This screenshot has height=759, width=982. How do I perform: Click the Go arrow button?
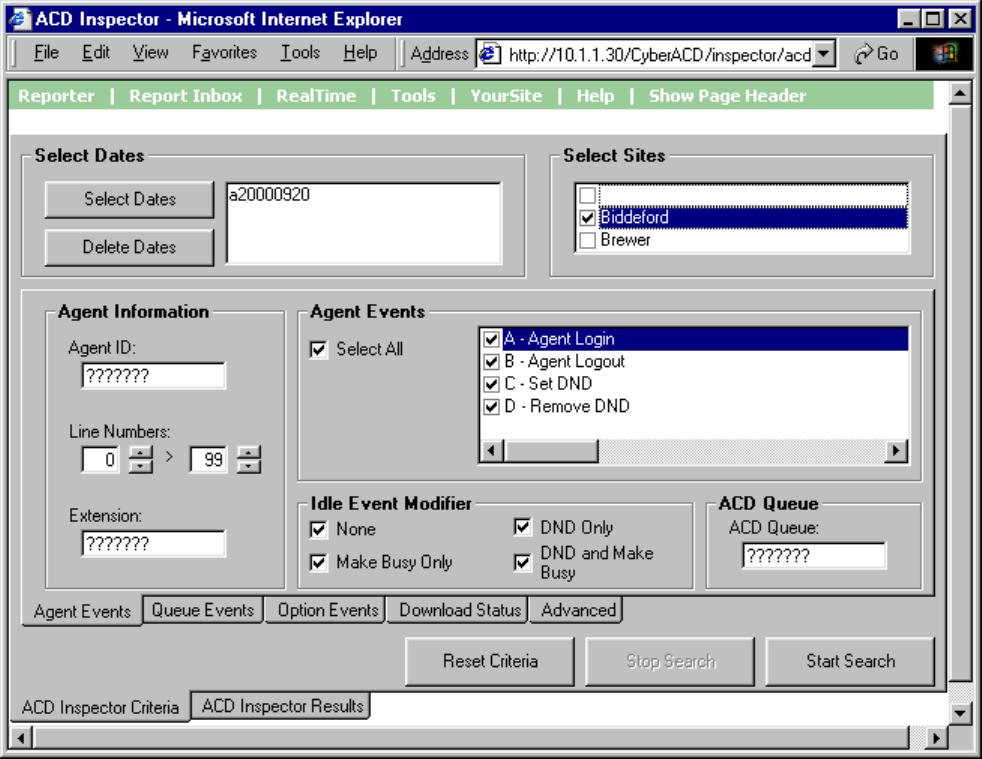[876, 54]
